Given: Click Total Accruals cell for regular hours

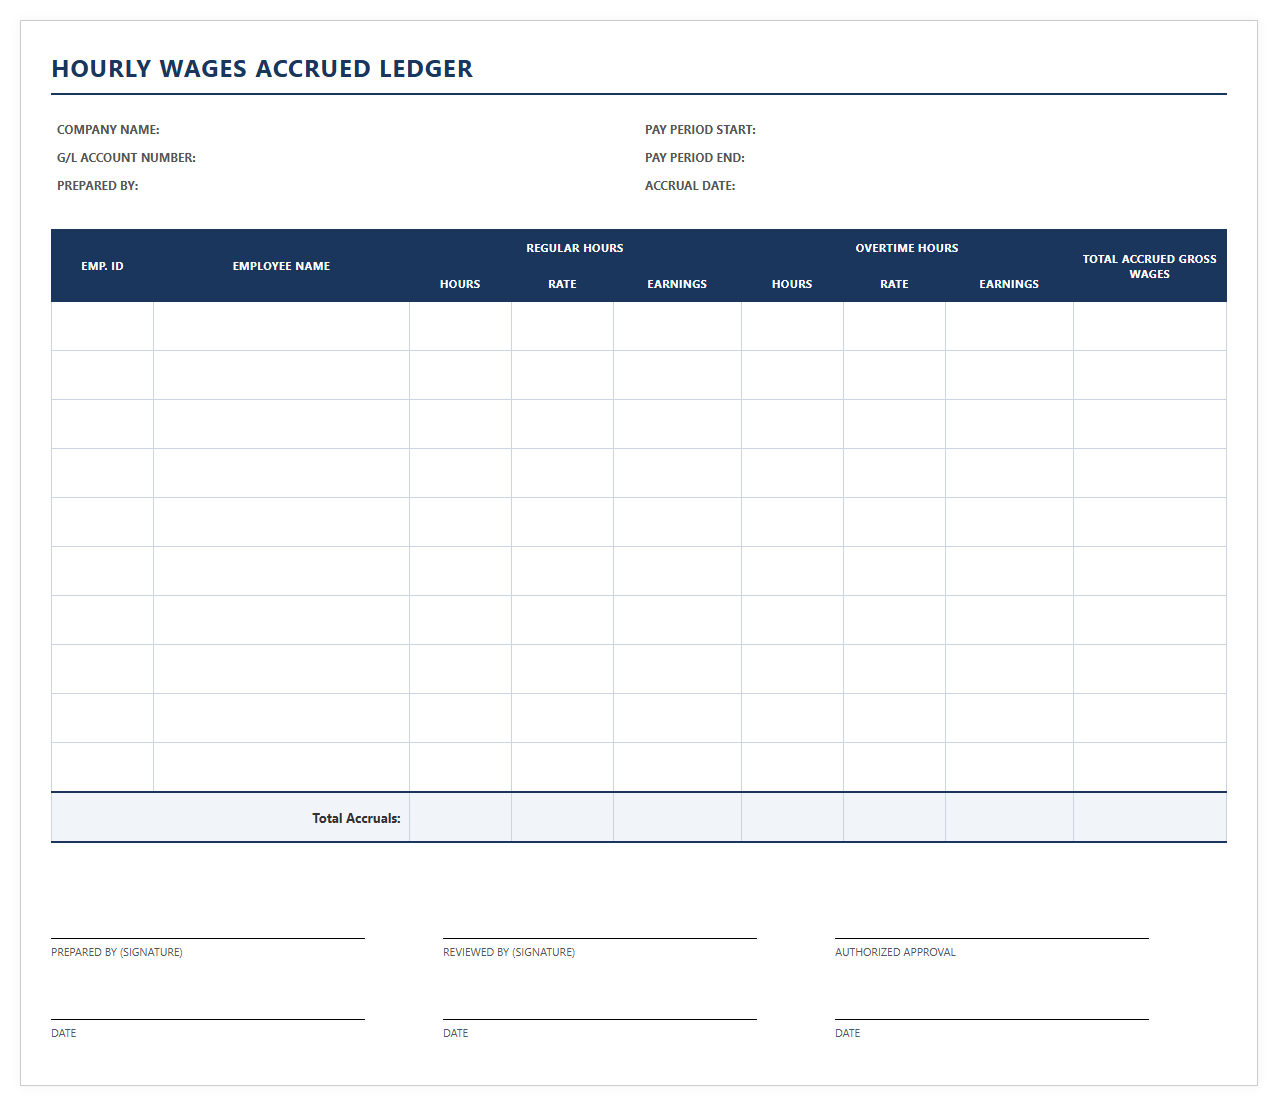Looking at the screenshot, I should tap(460, 818).
